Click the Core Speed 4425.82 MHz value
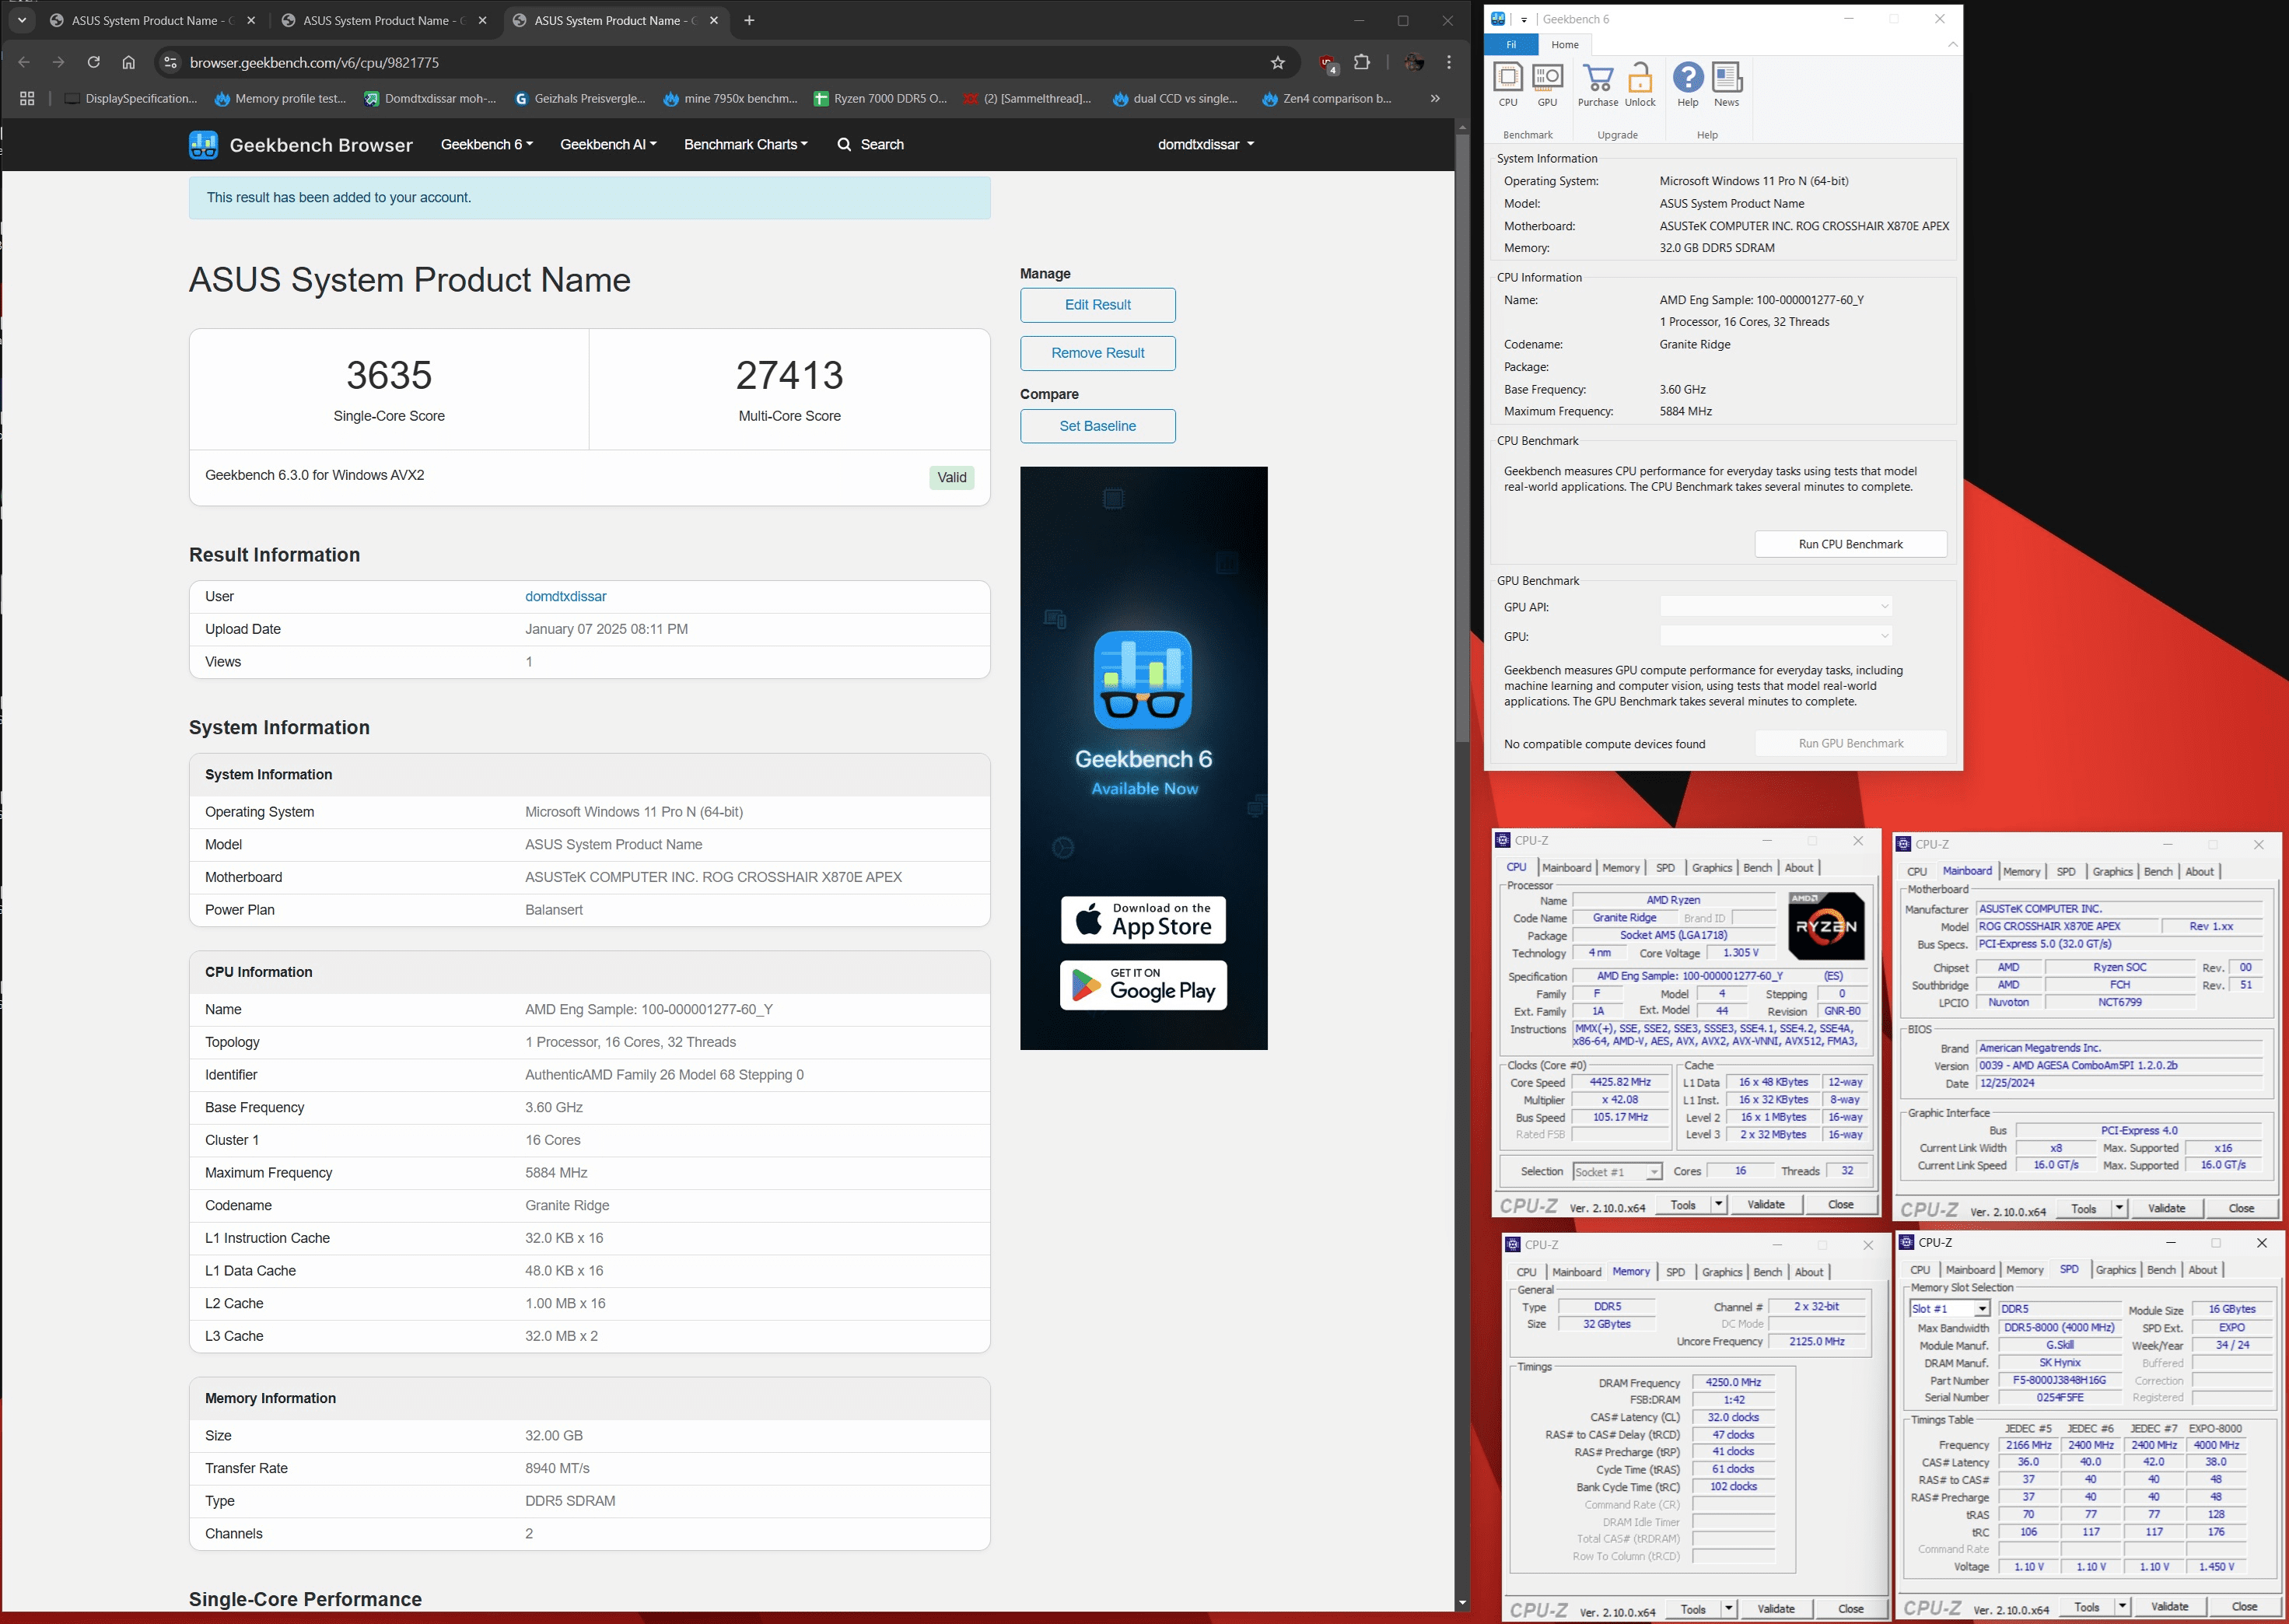This screenshot has width=2289, height=1624. [x=1620, y=1082]
